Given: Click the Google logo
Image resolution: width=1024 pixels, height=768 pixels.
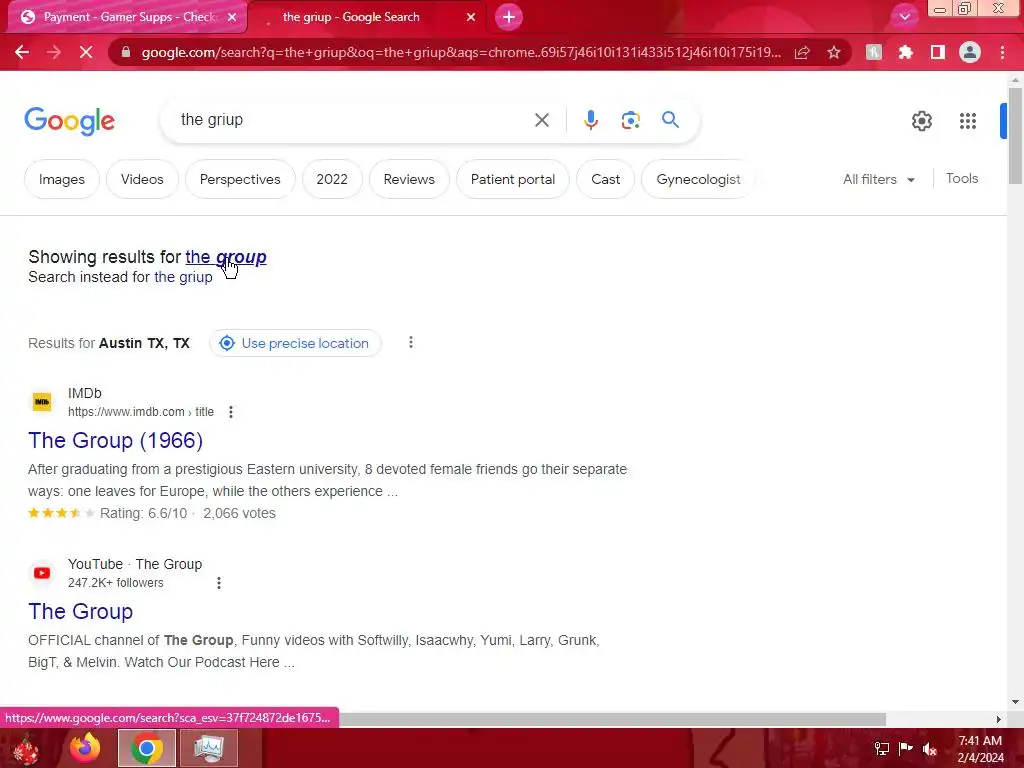Looking at the screenshot, I should tap(69, 121).
